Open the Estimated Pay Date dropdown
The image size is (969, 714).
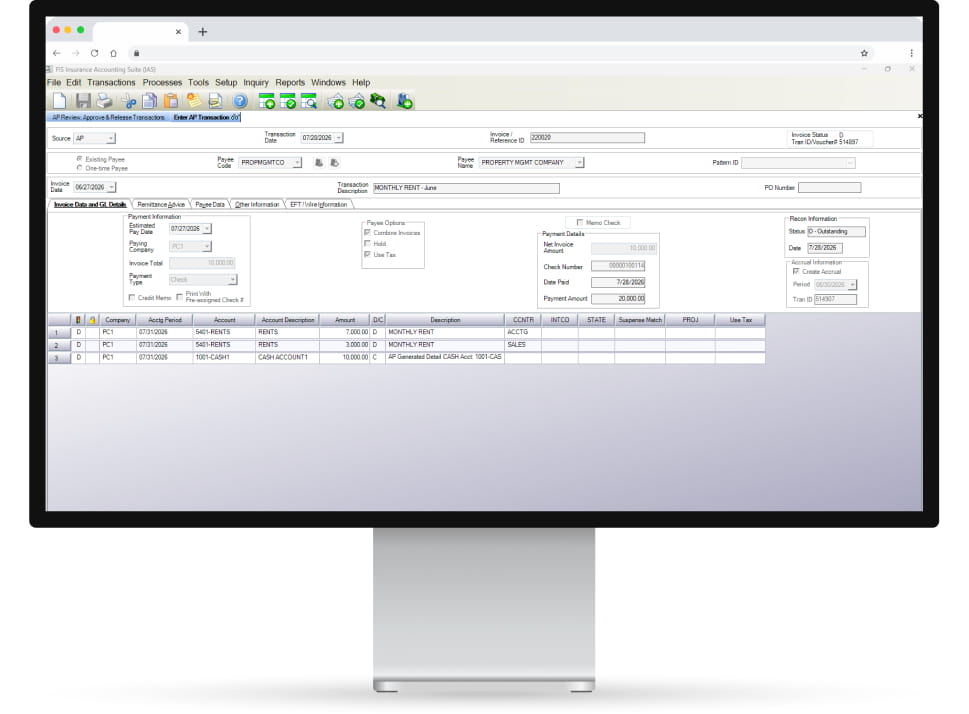pos(207,229)
